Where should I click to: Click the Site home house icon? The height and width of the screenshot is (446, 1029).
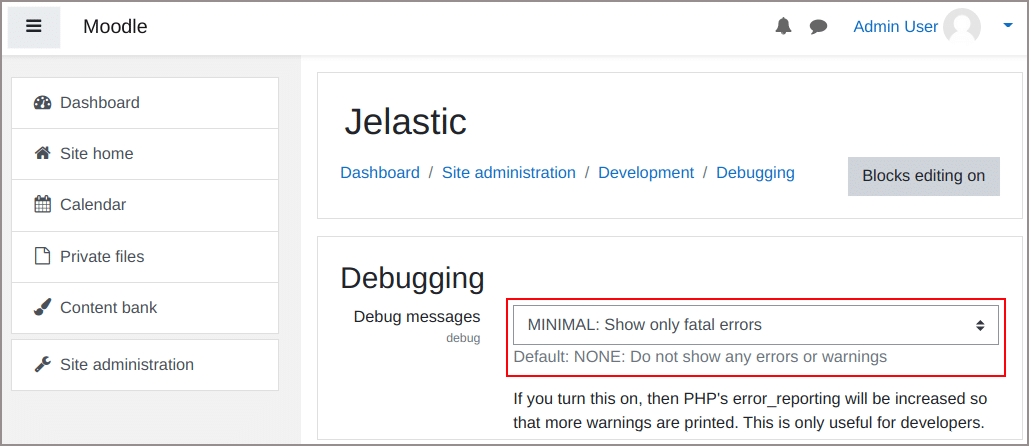43,153
